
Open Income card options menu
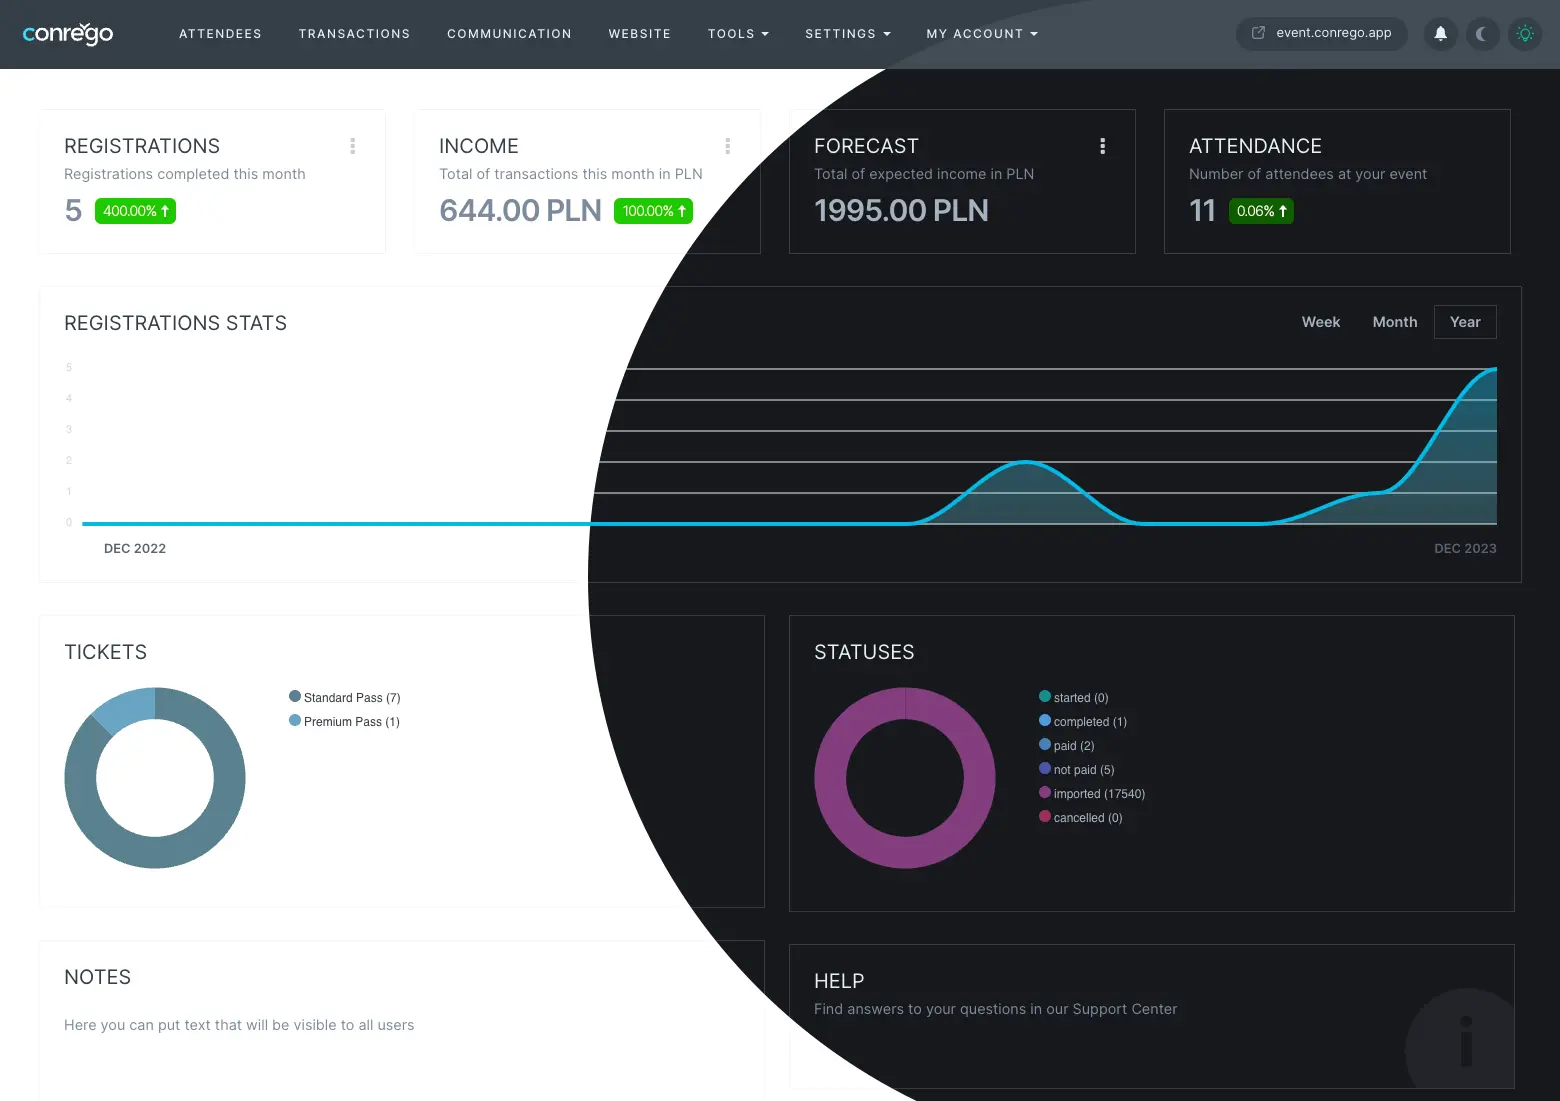728,146
